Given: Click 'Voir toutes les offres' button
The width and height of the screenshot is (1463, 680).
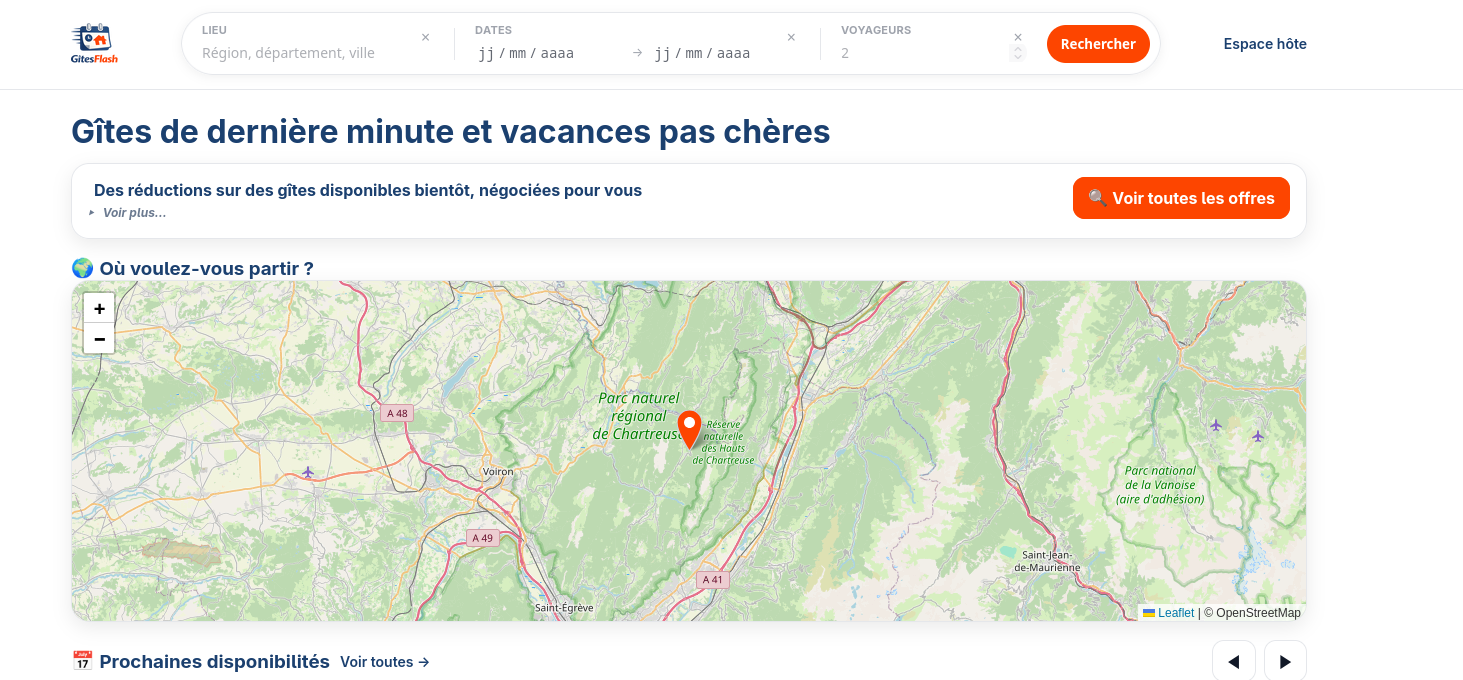Looking at the screenshot, I should tap(1181, 198).
